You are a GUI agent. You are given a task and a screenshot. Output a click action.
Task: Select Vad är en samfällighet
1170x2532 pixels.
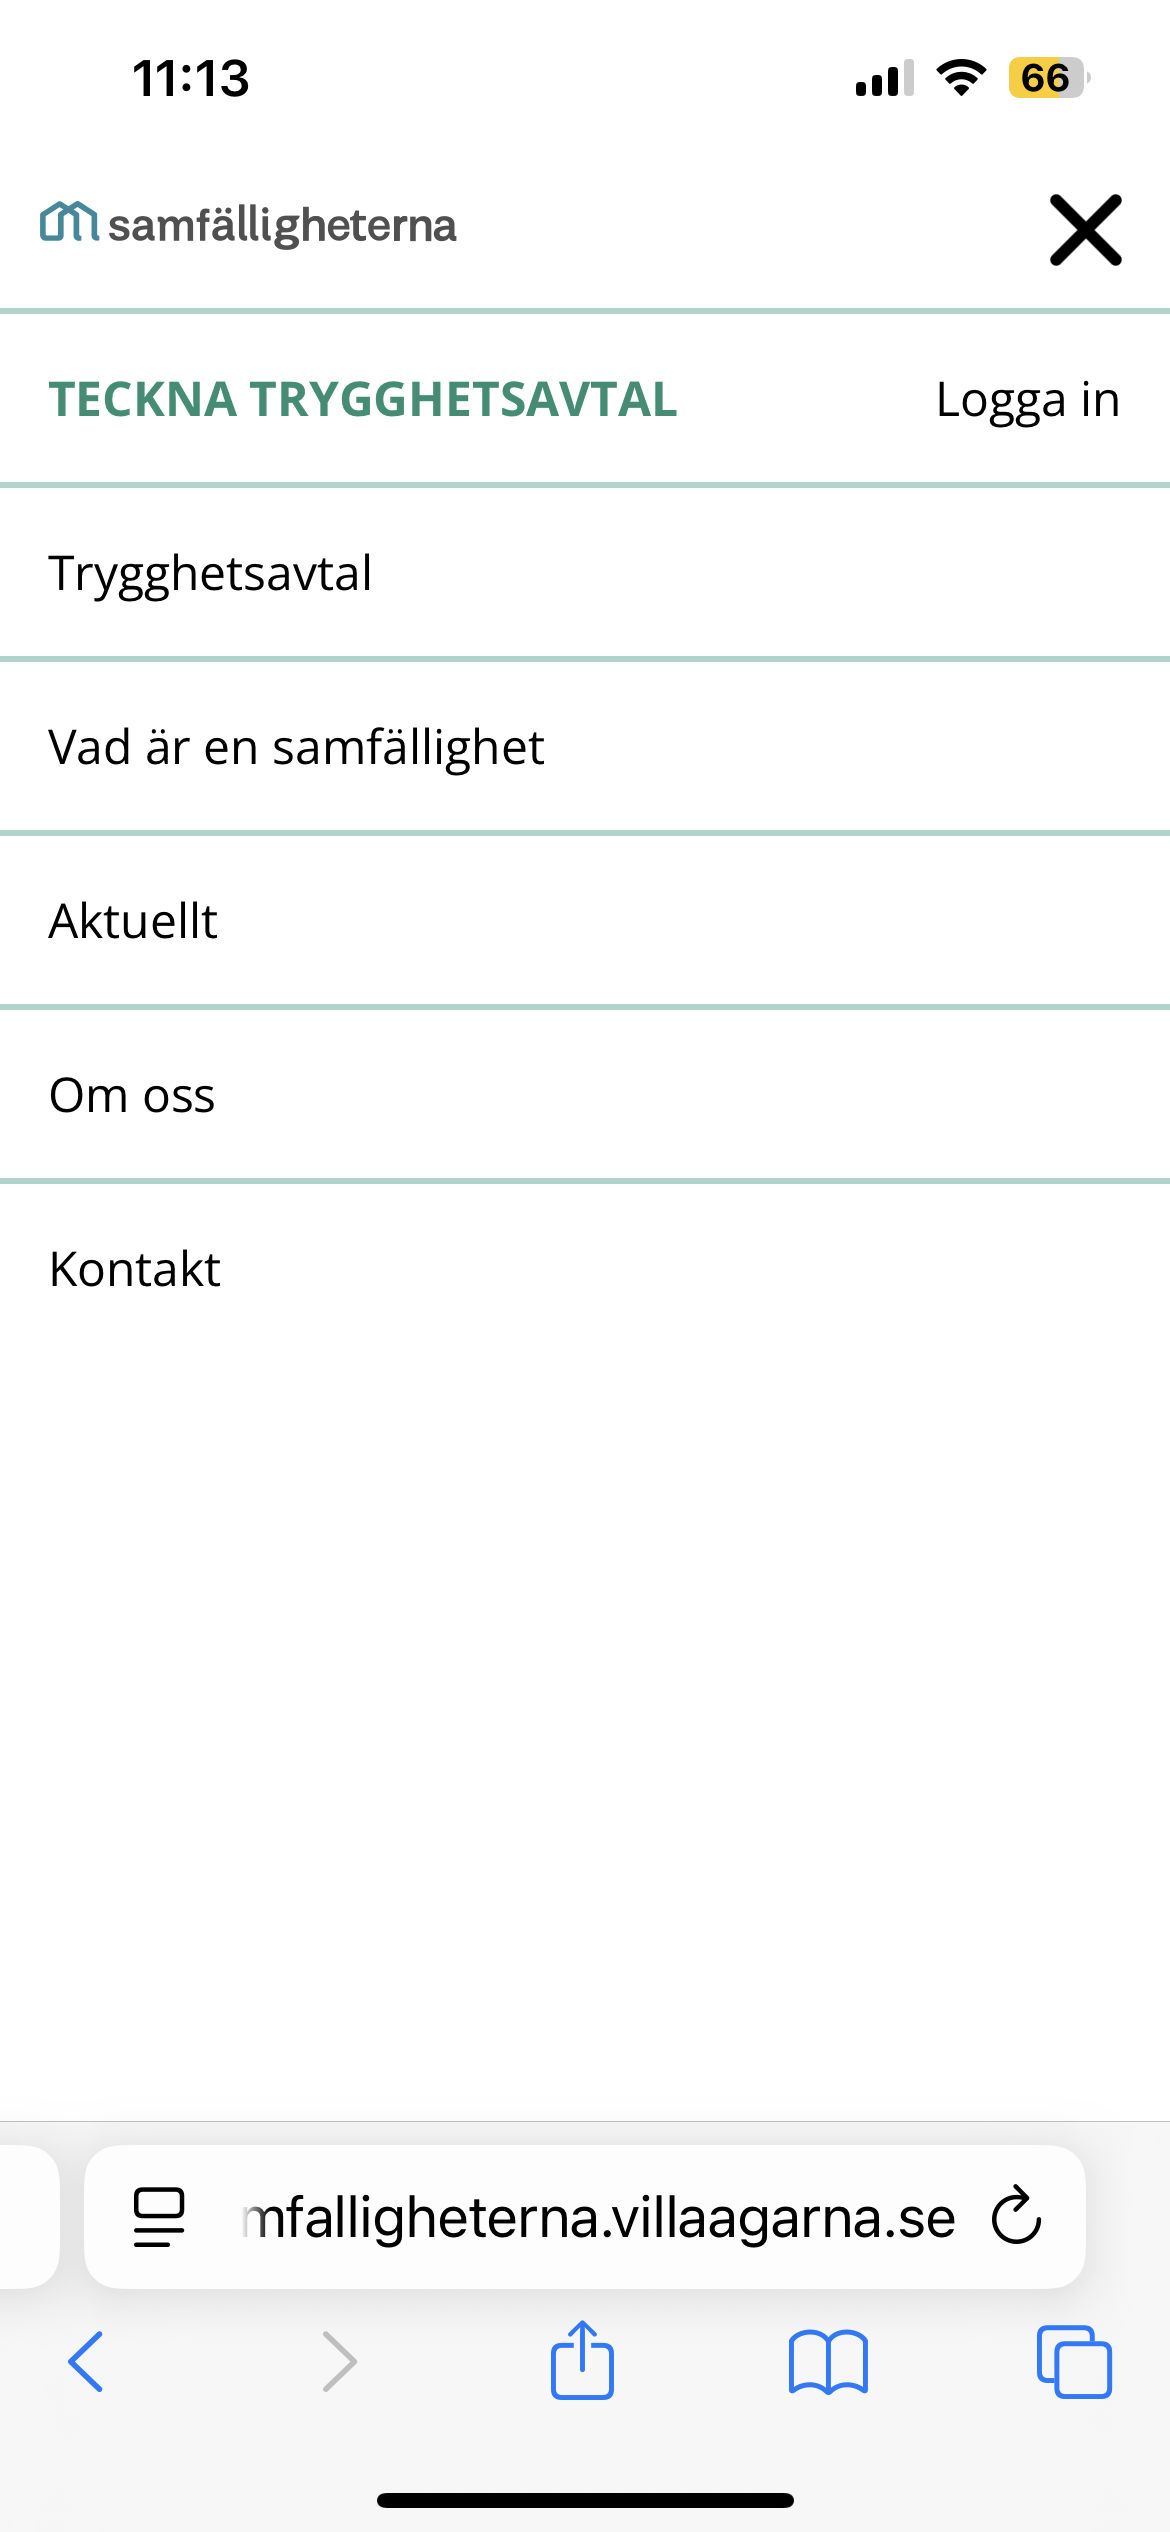[x=297, y=747]
